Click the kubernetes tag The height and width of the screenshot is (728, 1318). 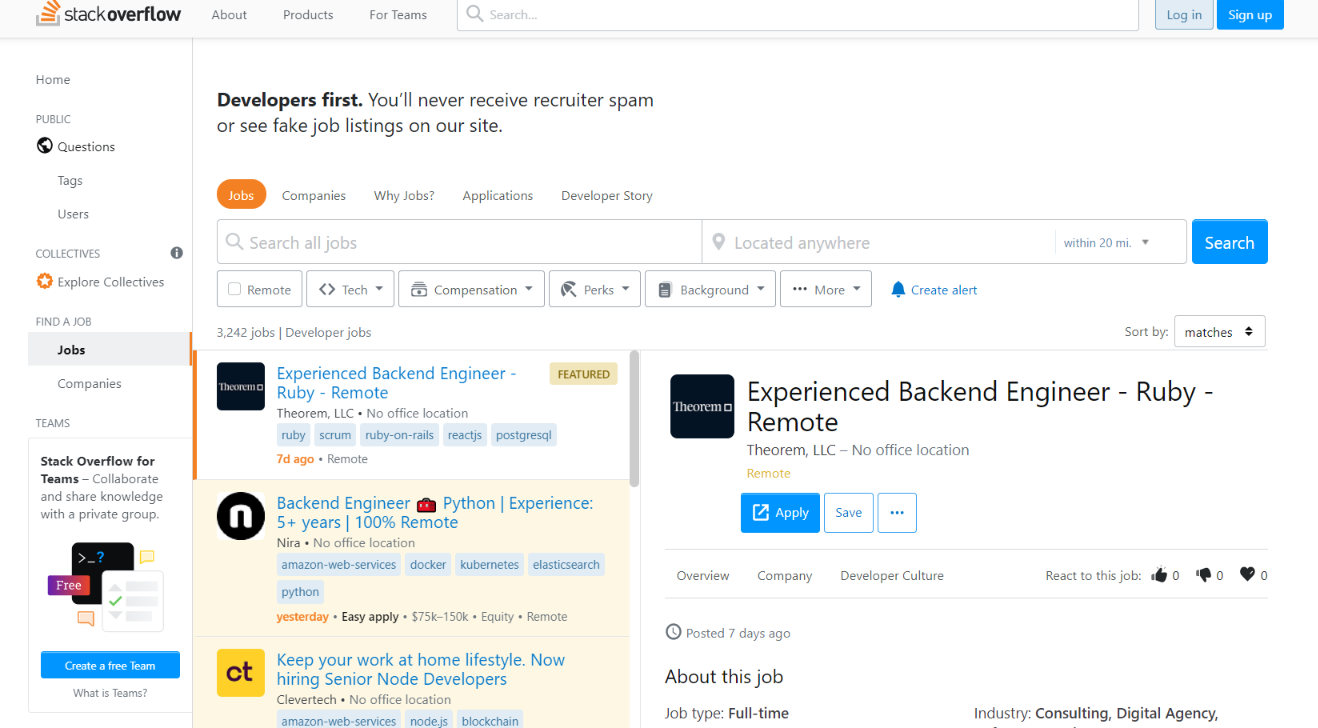pyautogui.click(x=490, y=565)
